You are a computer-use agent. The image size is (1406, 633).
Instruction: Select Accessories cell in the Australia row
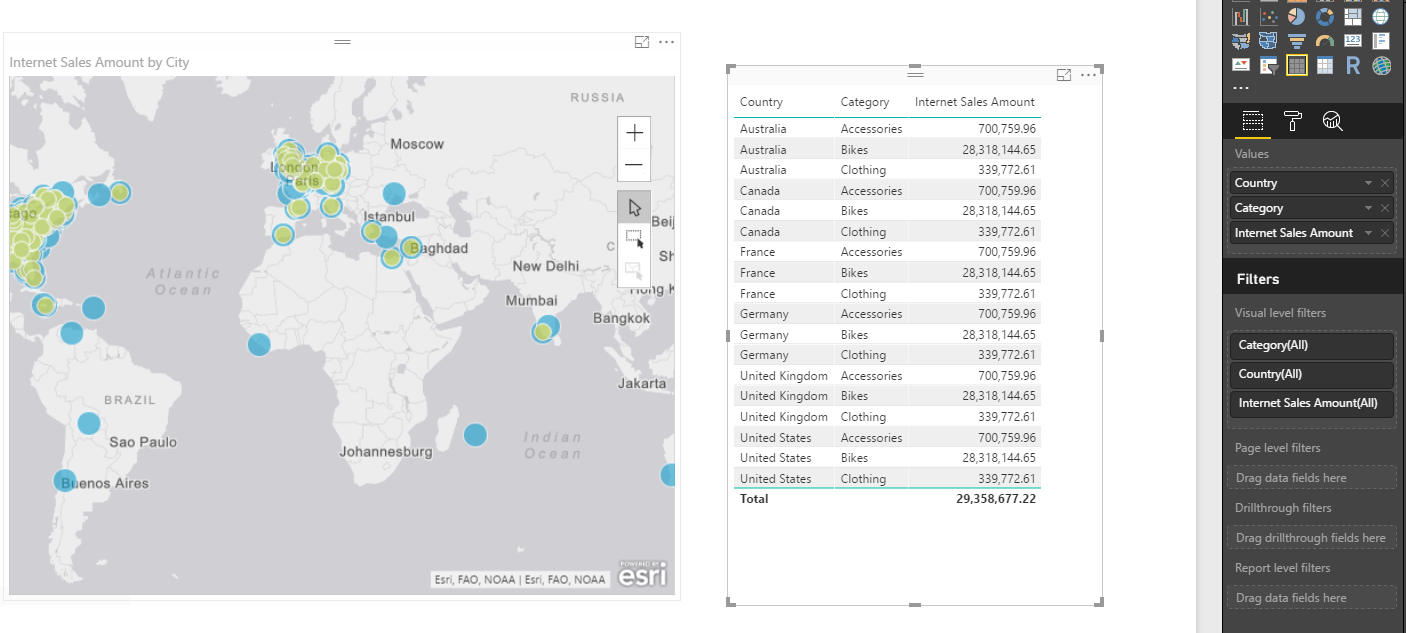[871, 129]
